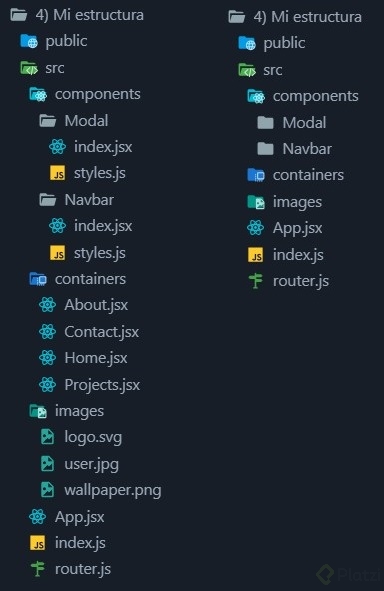Click the image file icon beside logo.svg
This screenshot has width=384, height=591.
(47, 437)
